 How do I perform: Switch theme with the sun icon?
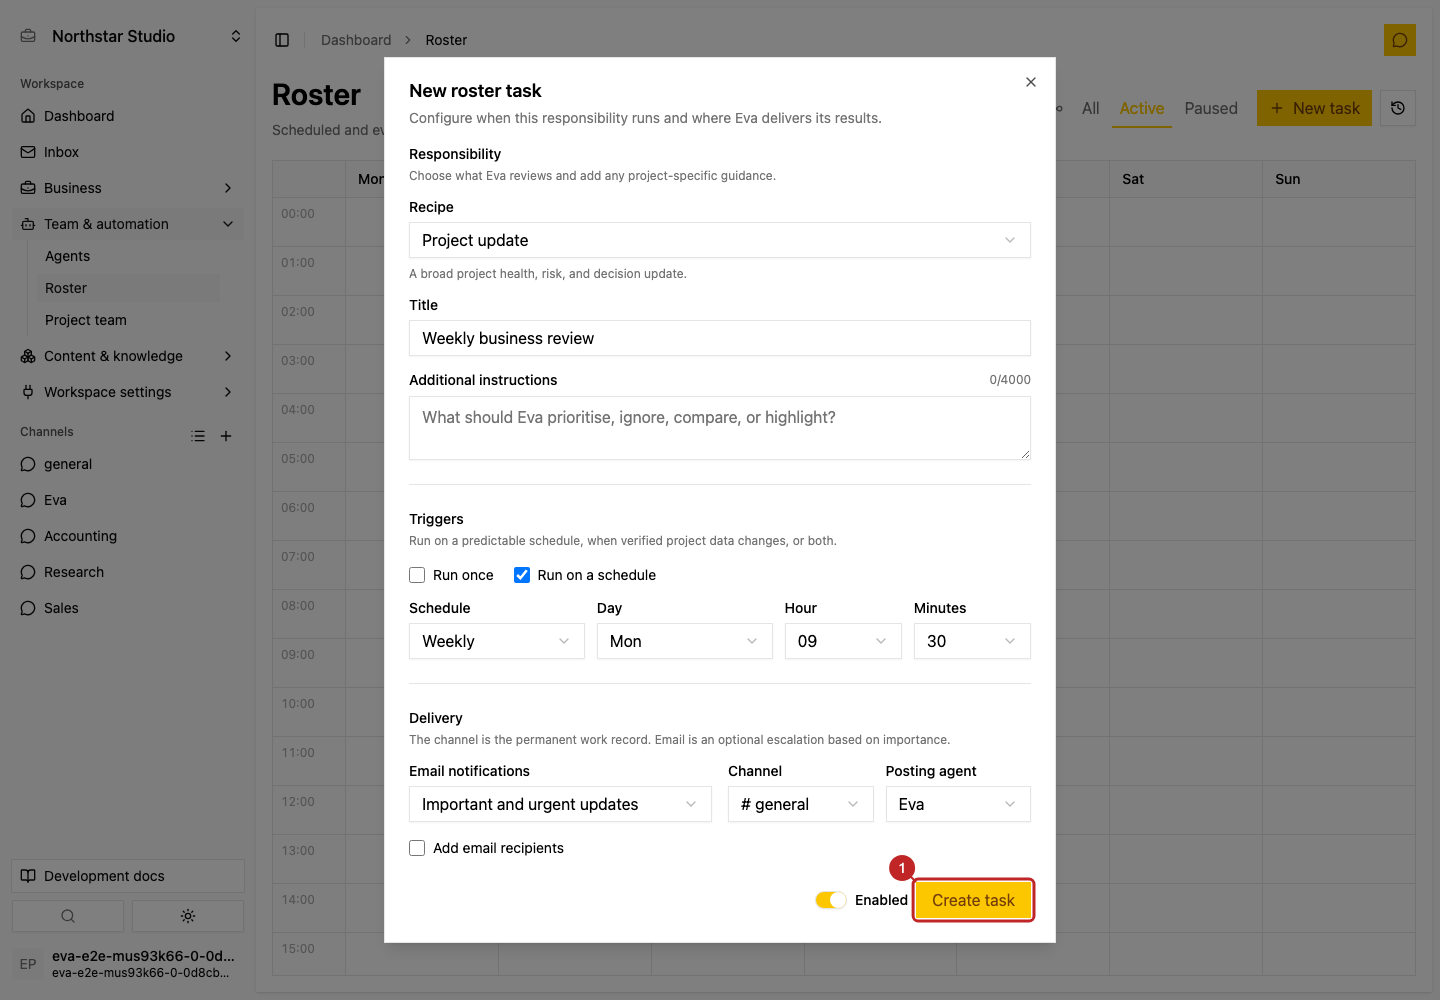[x=188, y=916]
